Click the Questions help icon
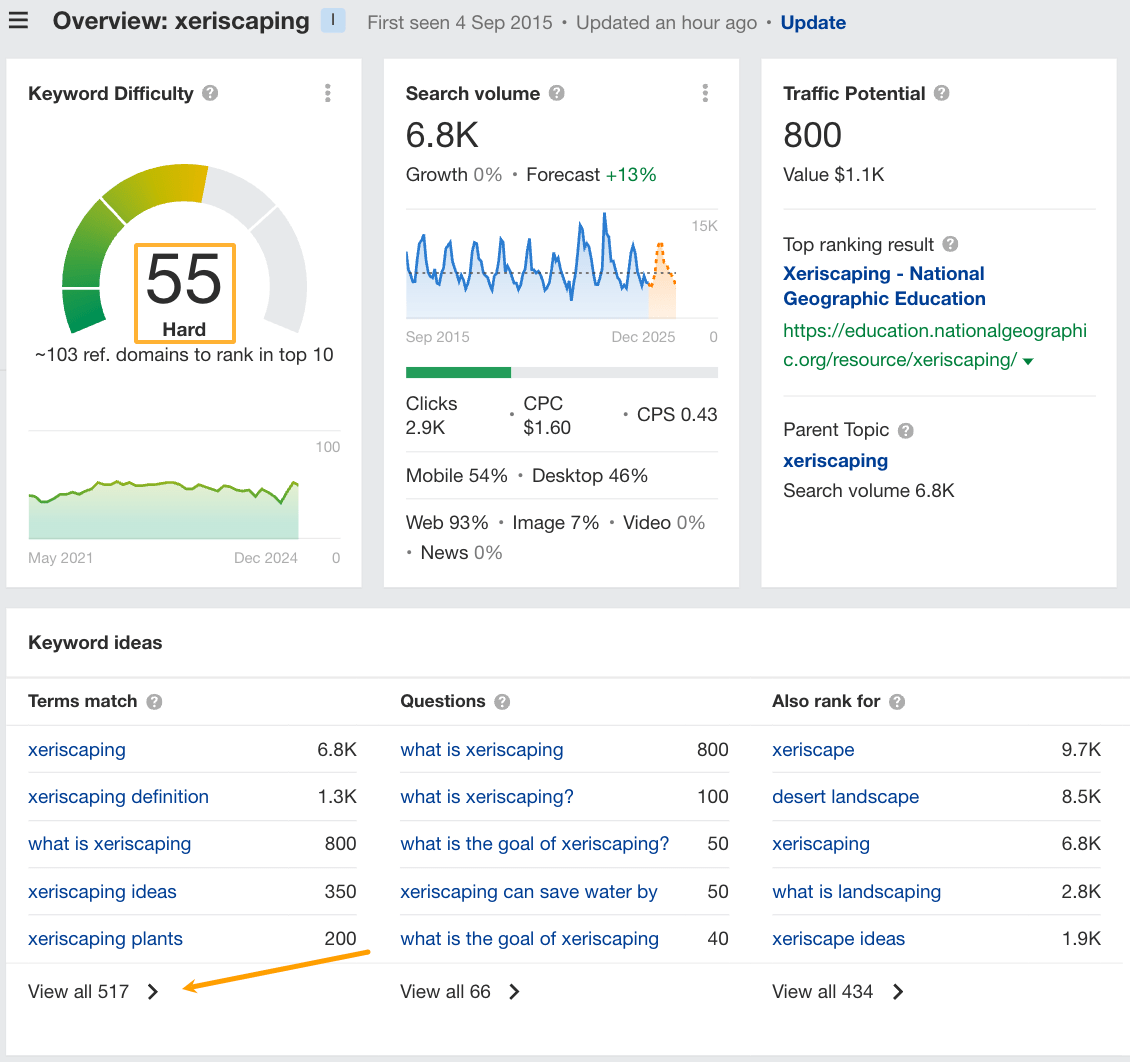Screen dimensions: 1130x1062 point(502,701)
